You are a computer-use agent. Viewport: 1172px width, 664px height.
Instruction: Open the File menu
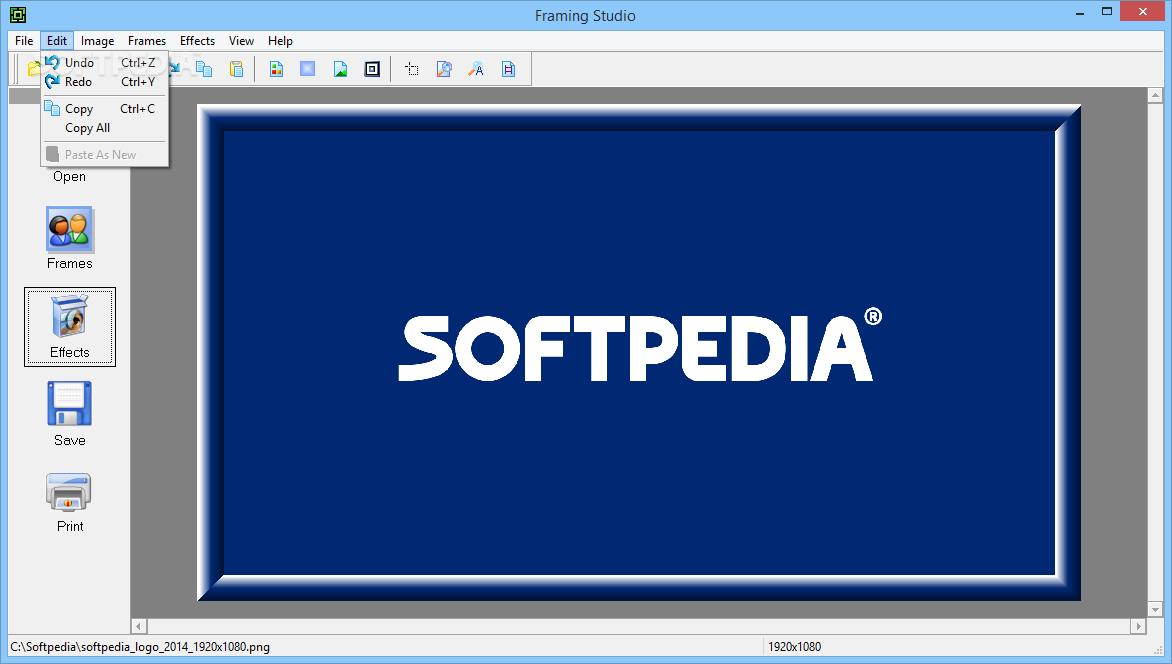click(24, 41)
